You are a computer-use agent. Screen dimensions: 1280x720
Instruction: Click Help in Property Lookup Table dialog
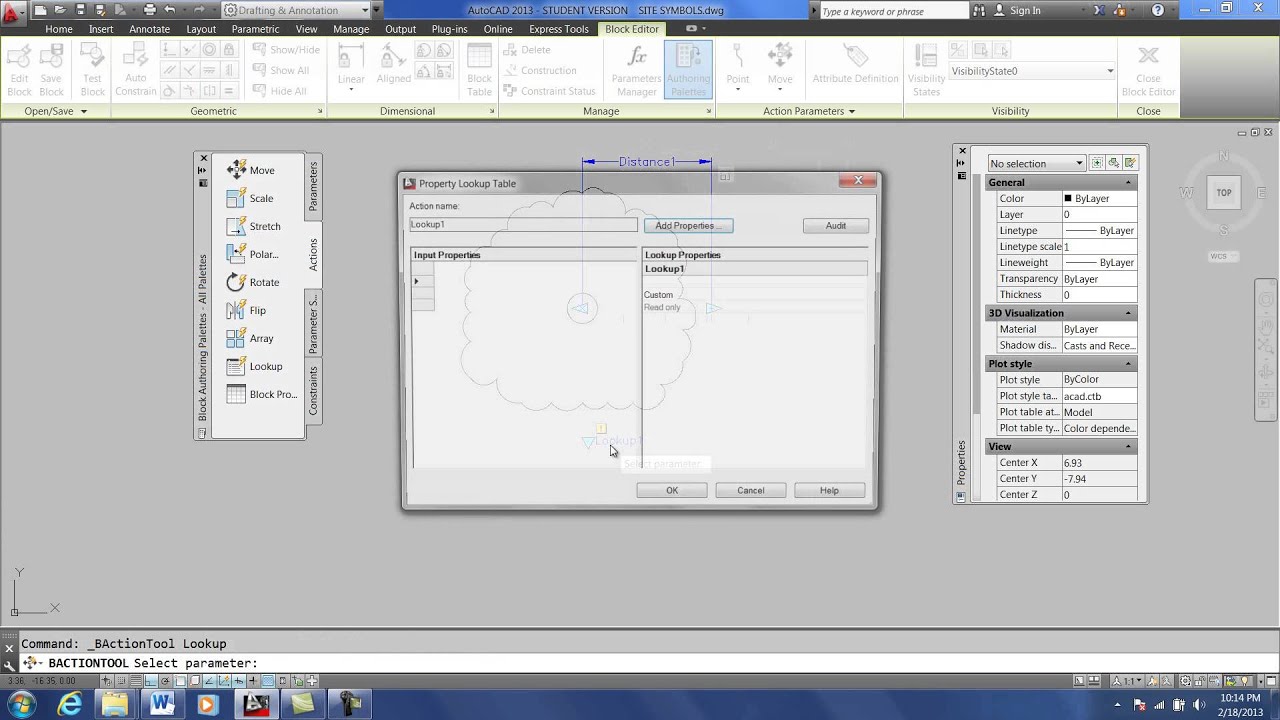point(829,490)
